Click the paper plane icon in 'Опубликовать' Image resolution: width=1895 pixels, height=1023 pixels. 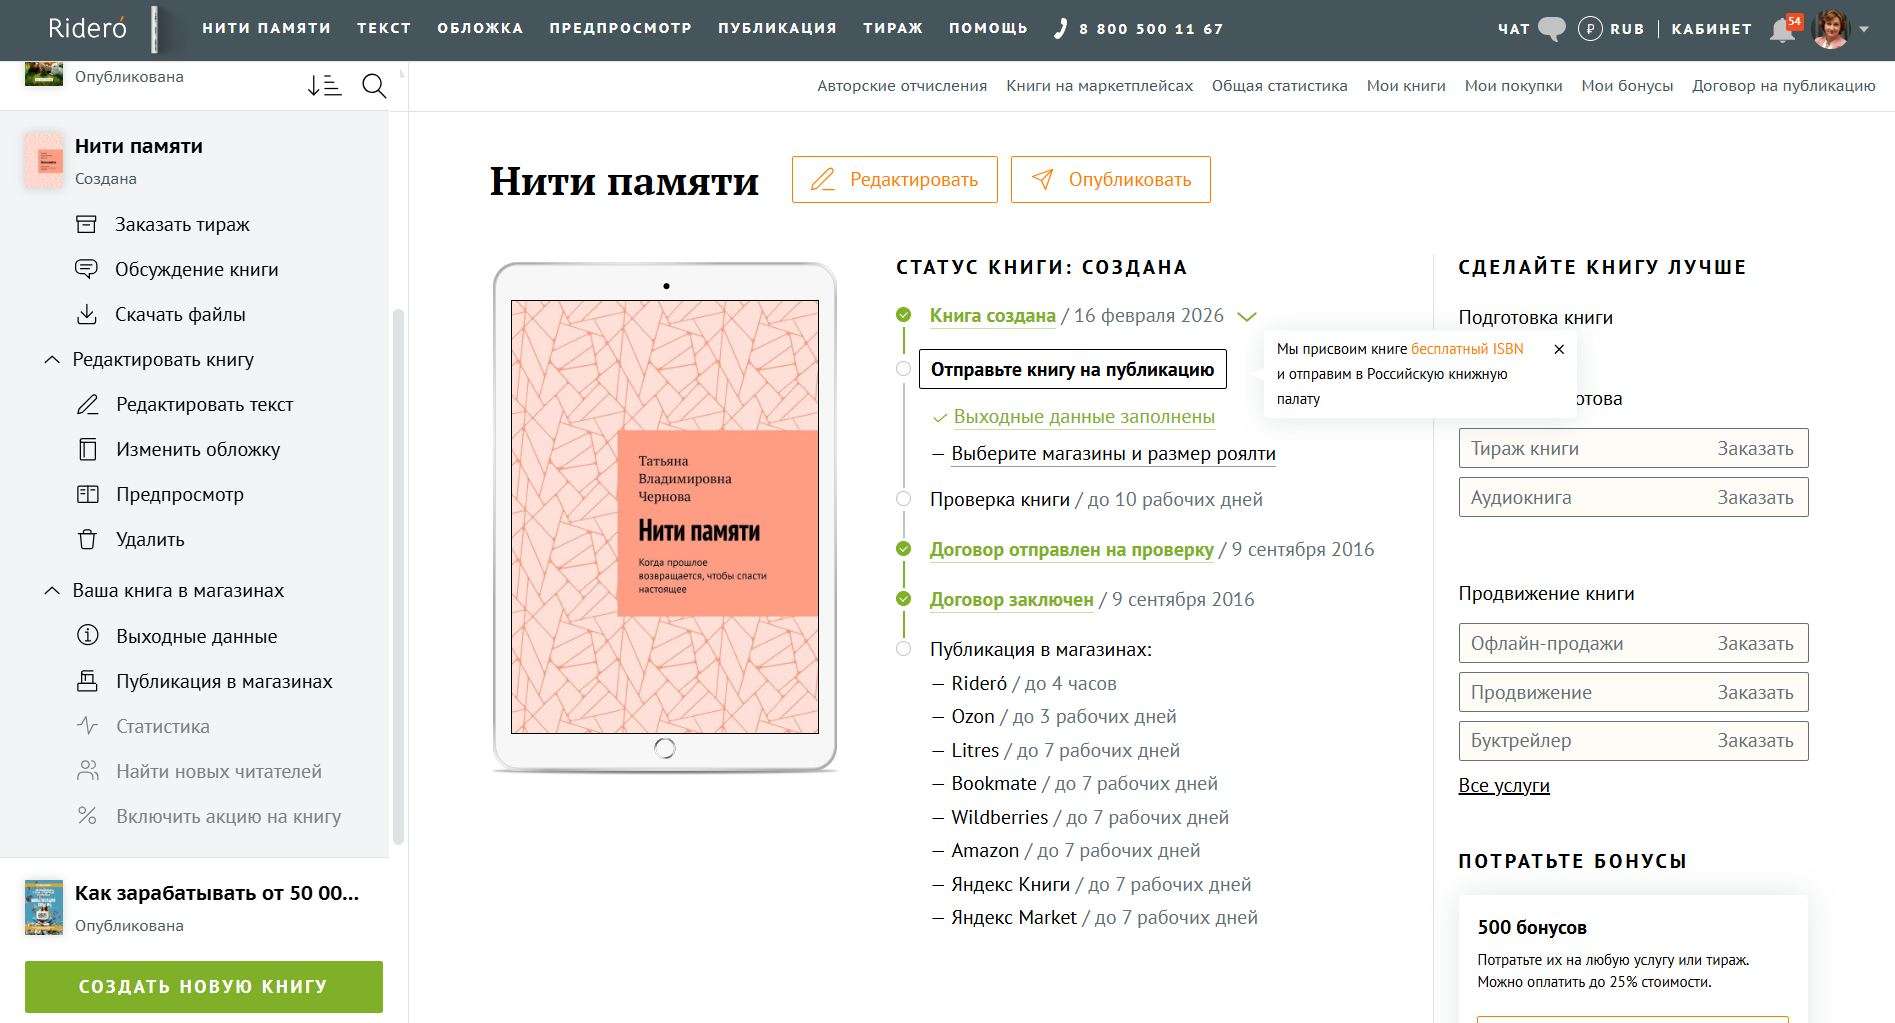coord(1042,179)
